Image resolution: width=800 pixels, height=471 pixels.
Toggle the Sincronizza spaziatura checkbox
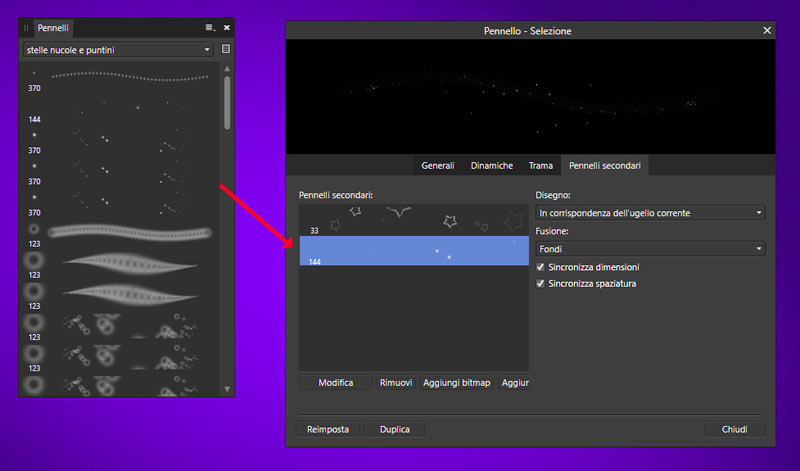540,283
